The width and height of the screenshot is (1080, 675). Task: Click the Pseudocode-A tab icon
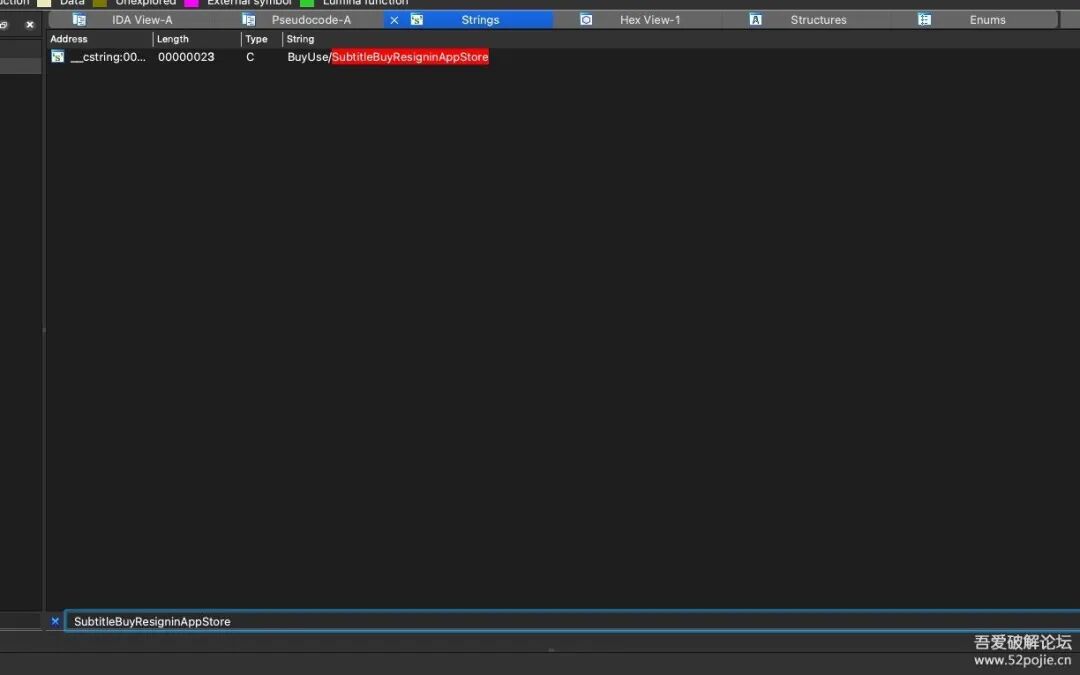[249, 19]
